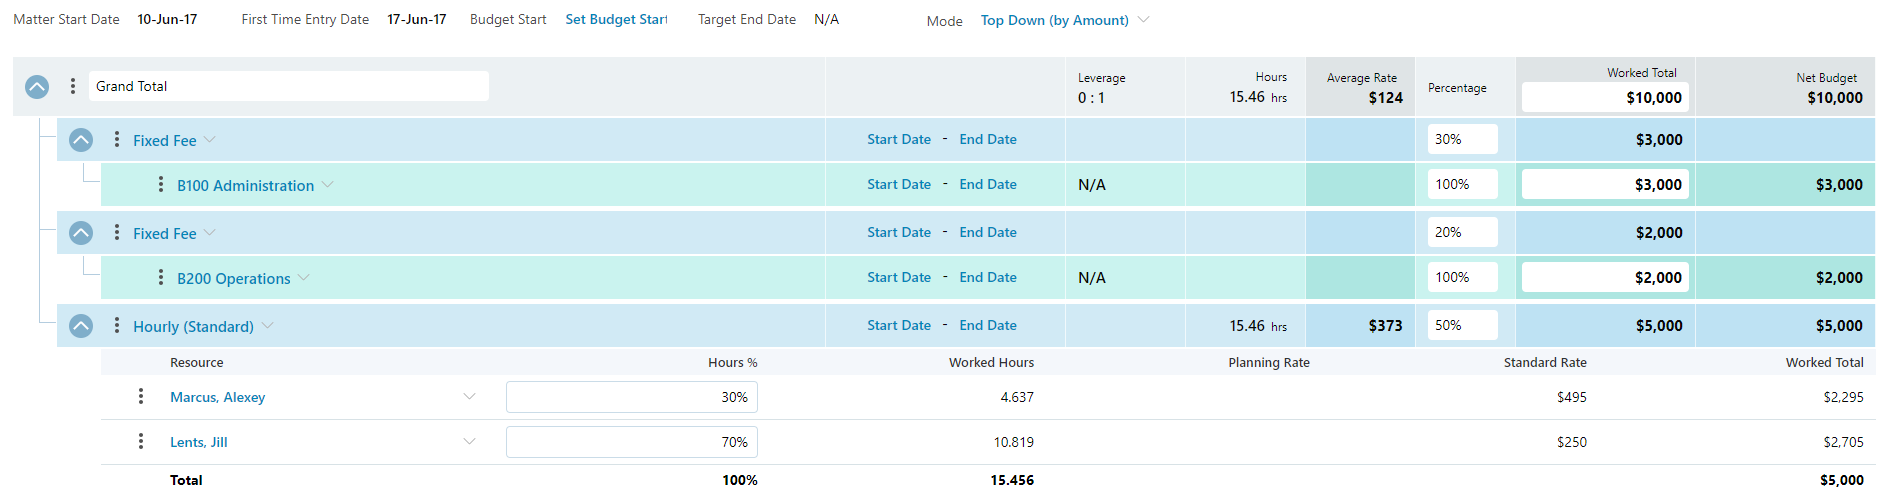Click the Set Budget Start link

(616, 20)
